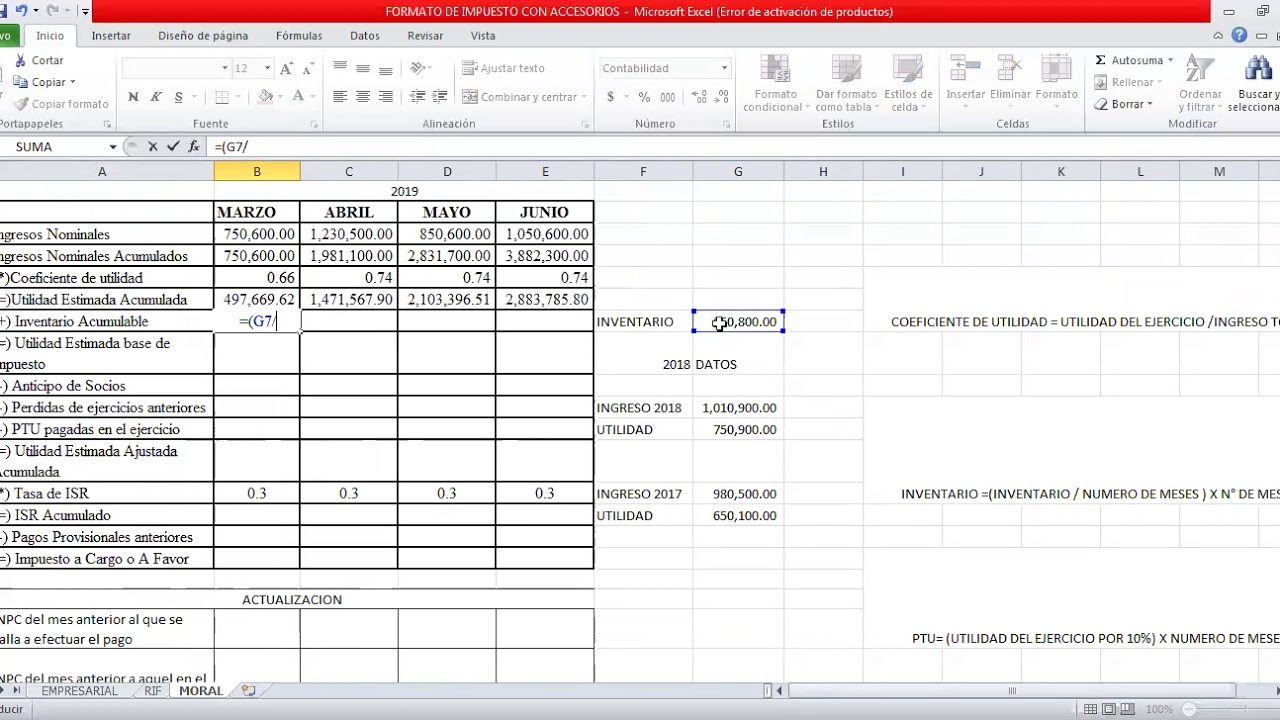The width and height of the screenshot is (1280, 720).
Task: Align text left in the cell
Action: 340,97
